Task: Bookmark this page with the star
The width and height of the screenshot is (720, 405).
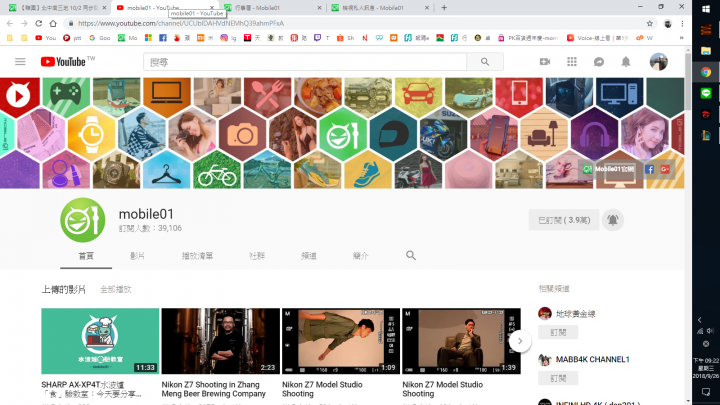Action: coord(649,23)
